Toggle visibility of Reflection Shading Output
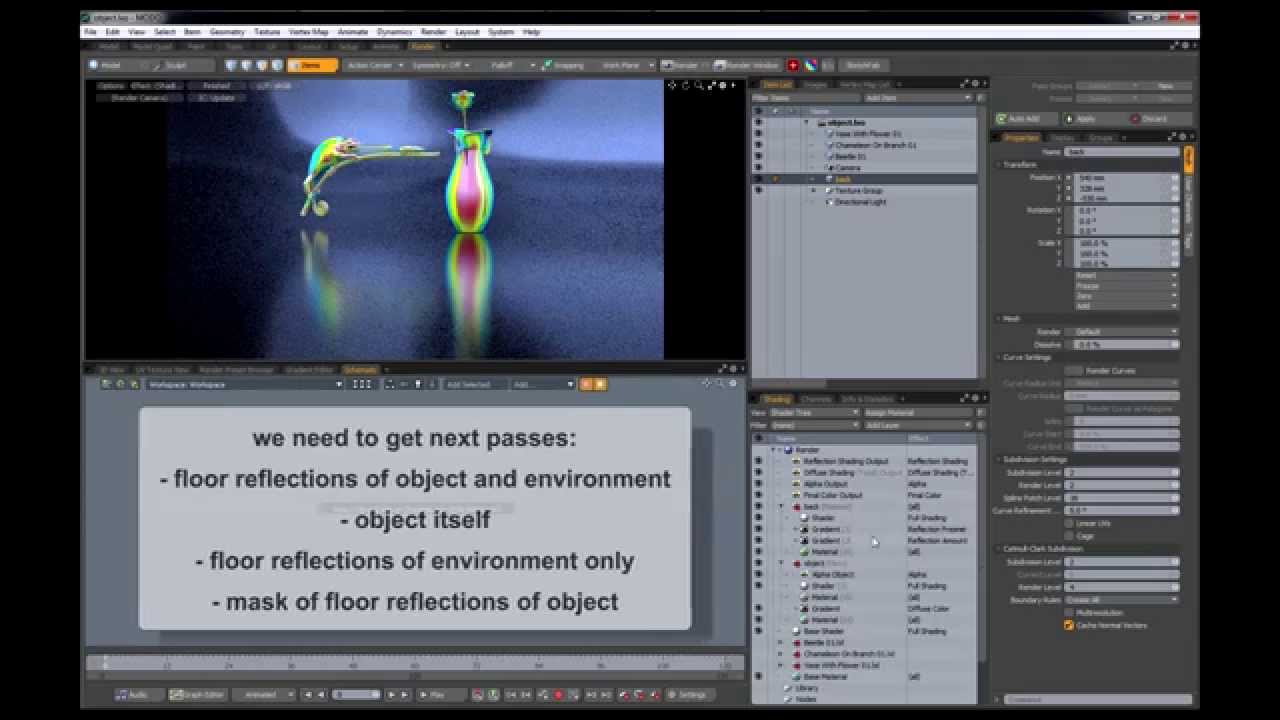Screen dimensions: 1280x720 [758, 461]
